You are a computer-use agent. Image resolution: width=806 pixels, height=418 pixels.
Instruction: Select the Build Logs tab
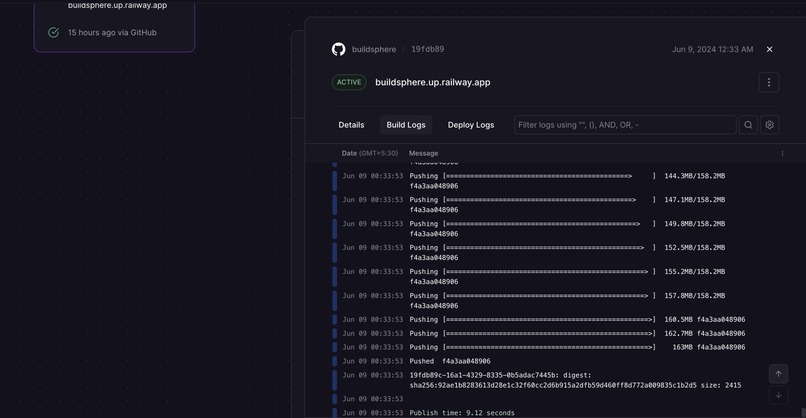pos(406,125)
